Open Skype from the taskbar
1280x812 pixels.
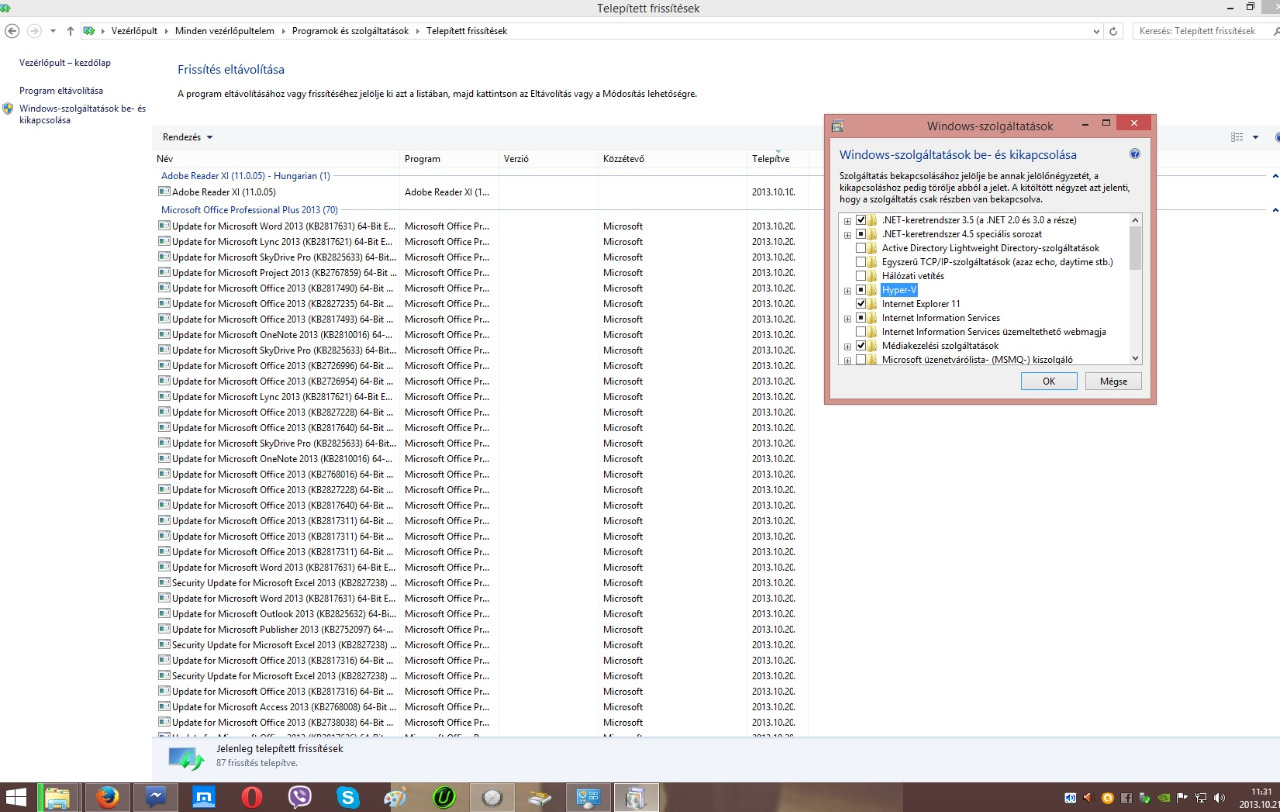348,797
